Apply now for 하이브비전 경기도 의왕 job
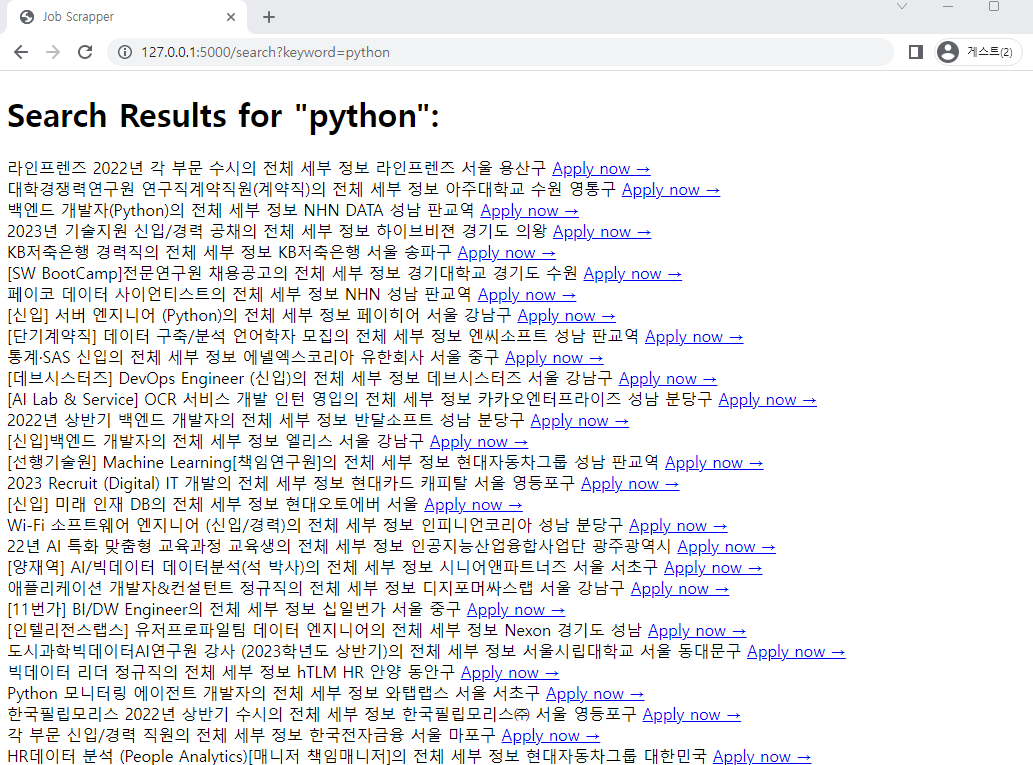This screenshot has width=1033, height=765. [602, 232]
